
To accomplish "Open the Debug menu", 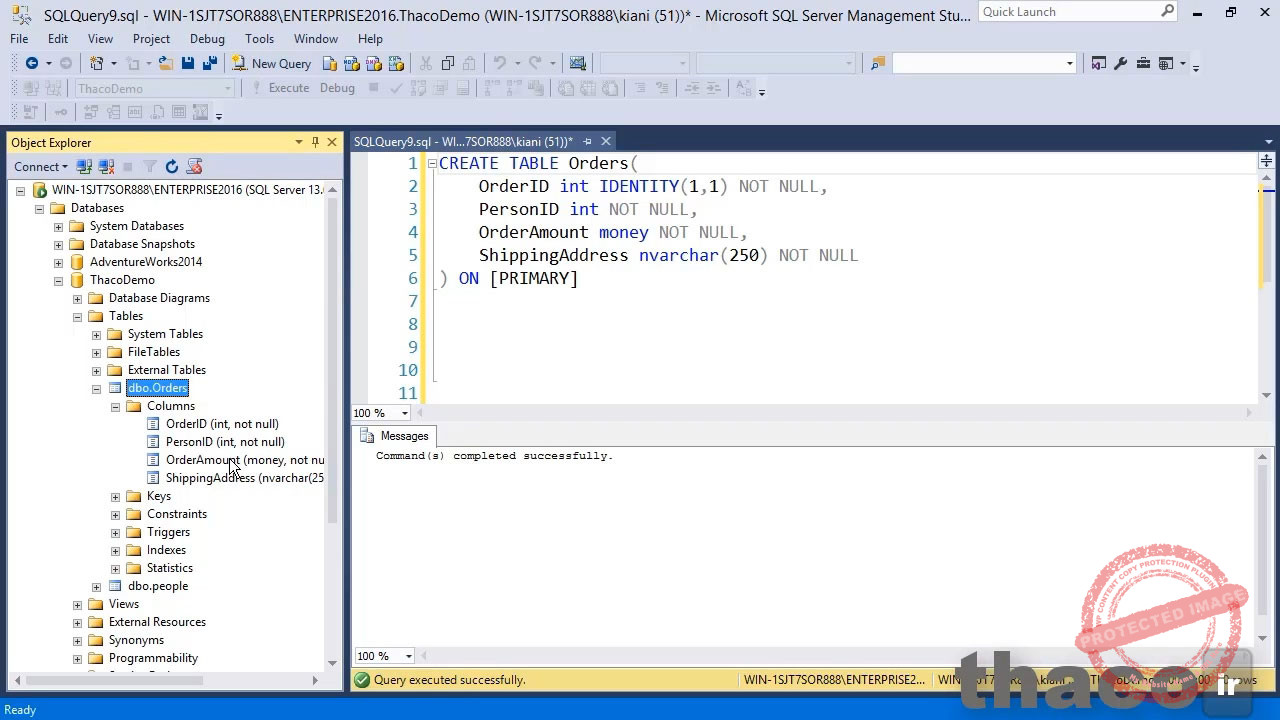I will pyautogui.click(x=207, y=39).
